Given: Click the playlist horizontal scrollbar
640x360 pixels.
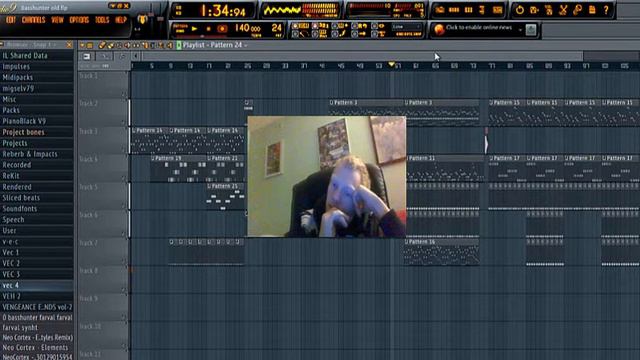Looking at the screenshot, I should coord(362,56).
